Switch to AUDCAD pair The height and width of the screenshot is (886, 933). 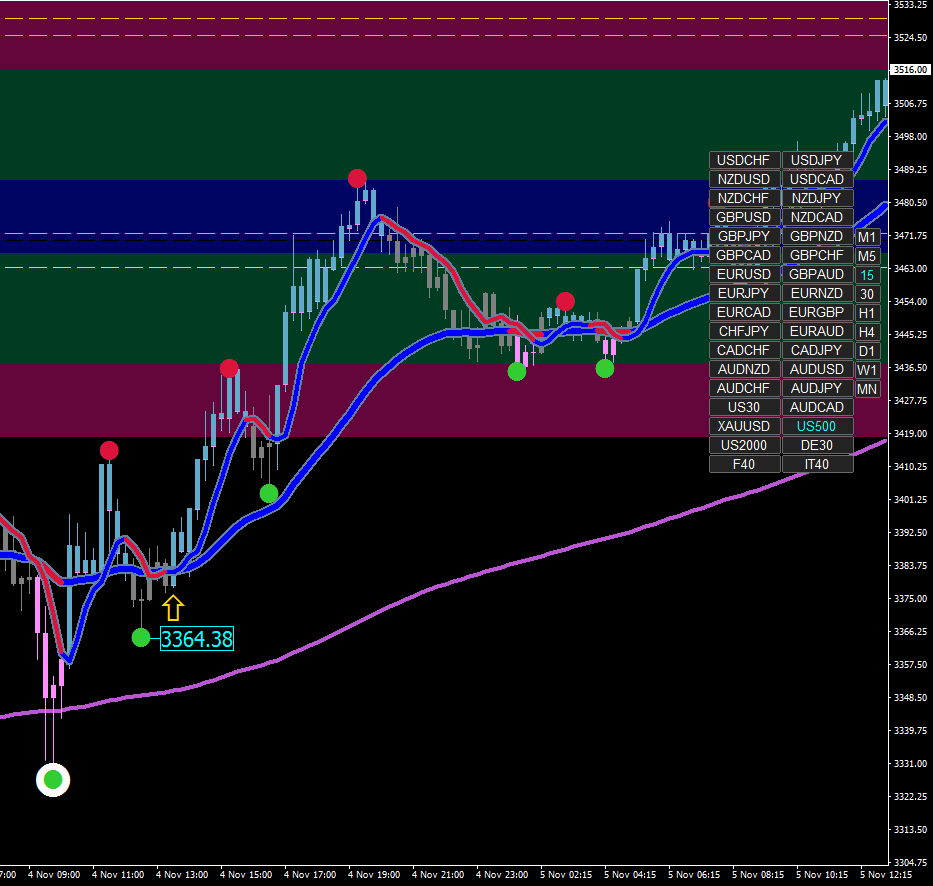coord(817,408)
